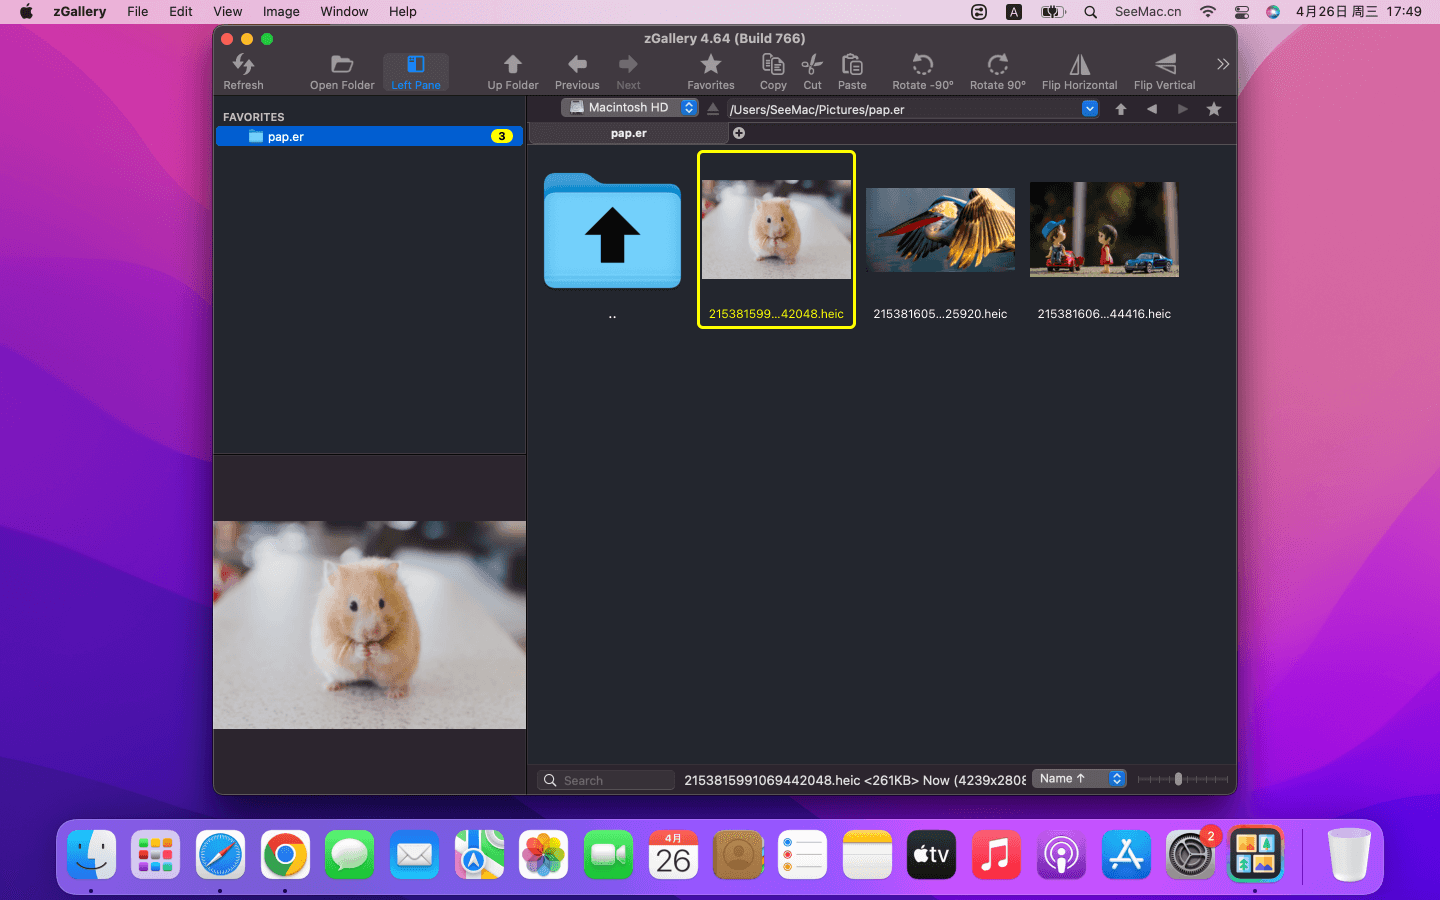Click the path bar favorite star

pos(1214,109)
